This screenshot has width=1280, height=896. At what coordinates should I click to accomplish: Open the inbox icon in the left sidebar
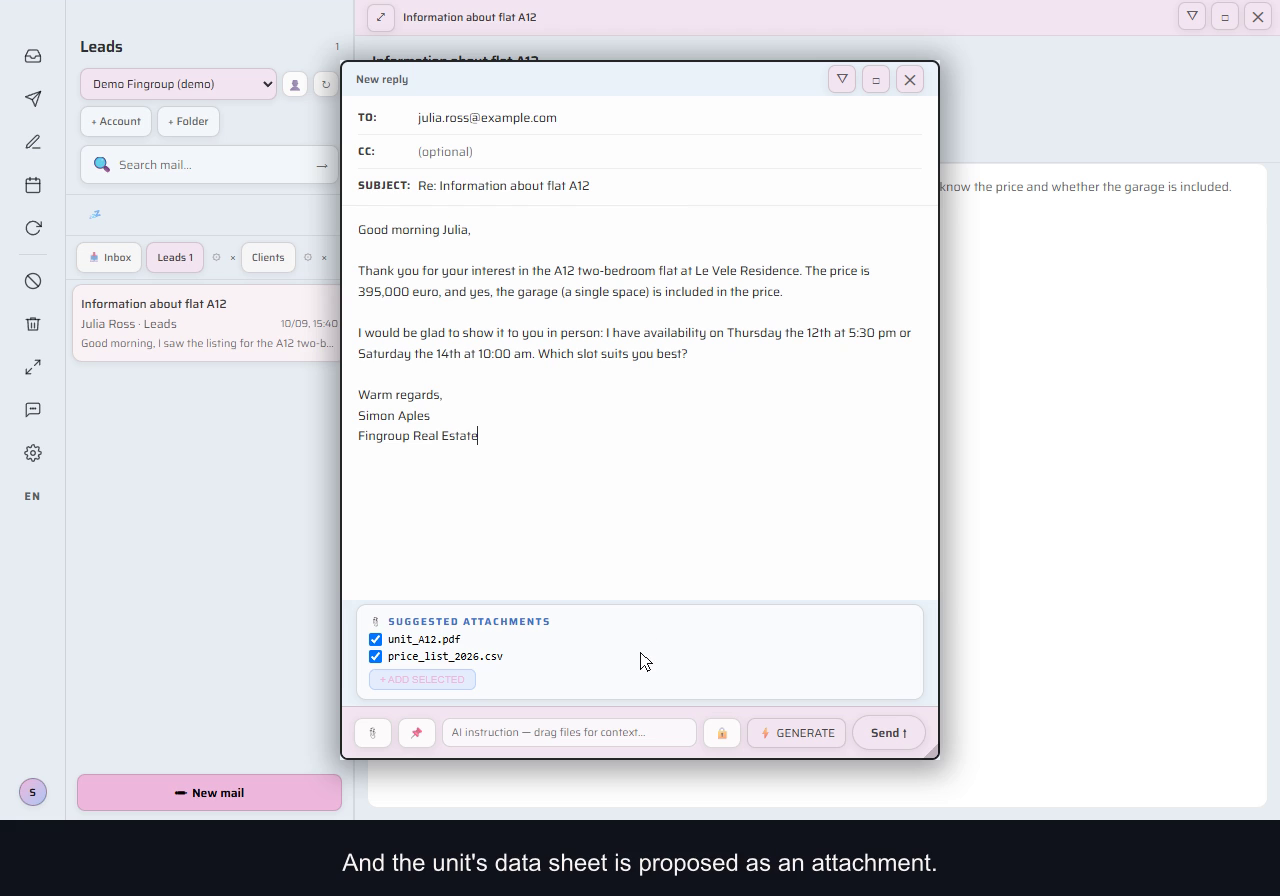[33, 56]
